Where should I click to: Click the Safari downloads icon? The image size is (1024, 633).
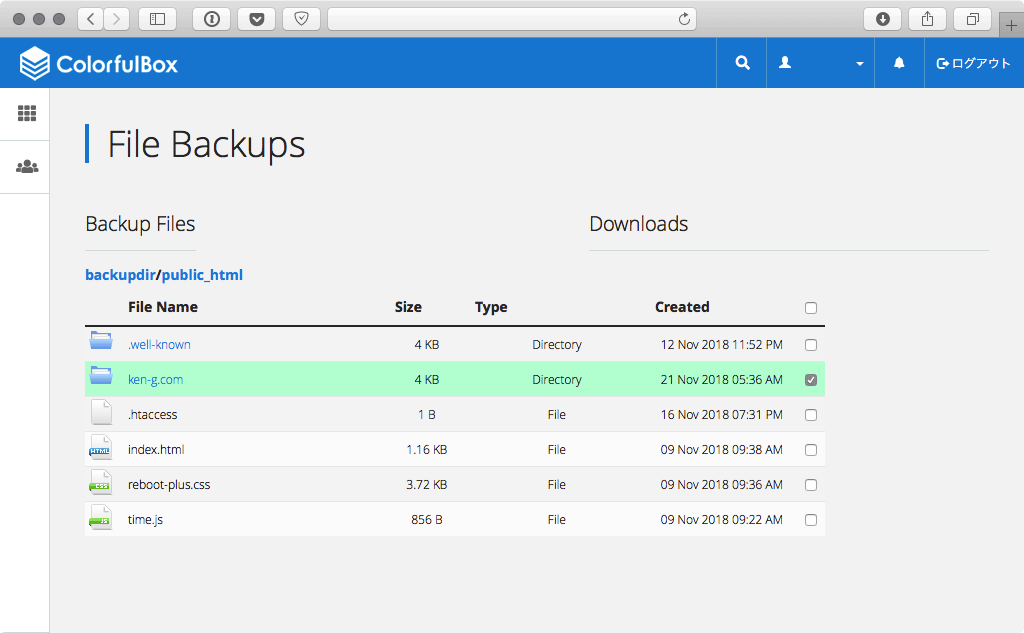[x=882, y=19]
